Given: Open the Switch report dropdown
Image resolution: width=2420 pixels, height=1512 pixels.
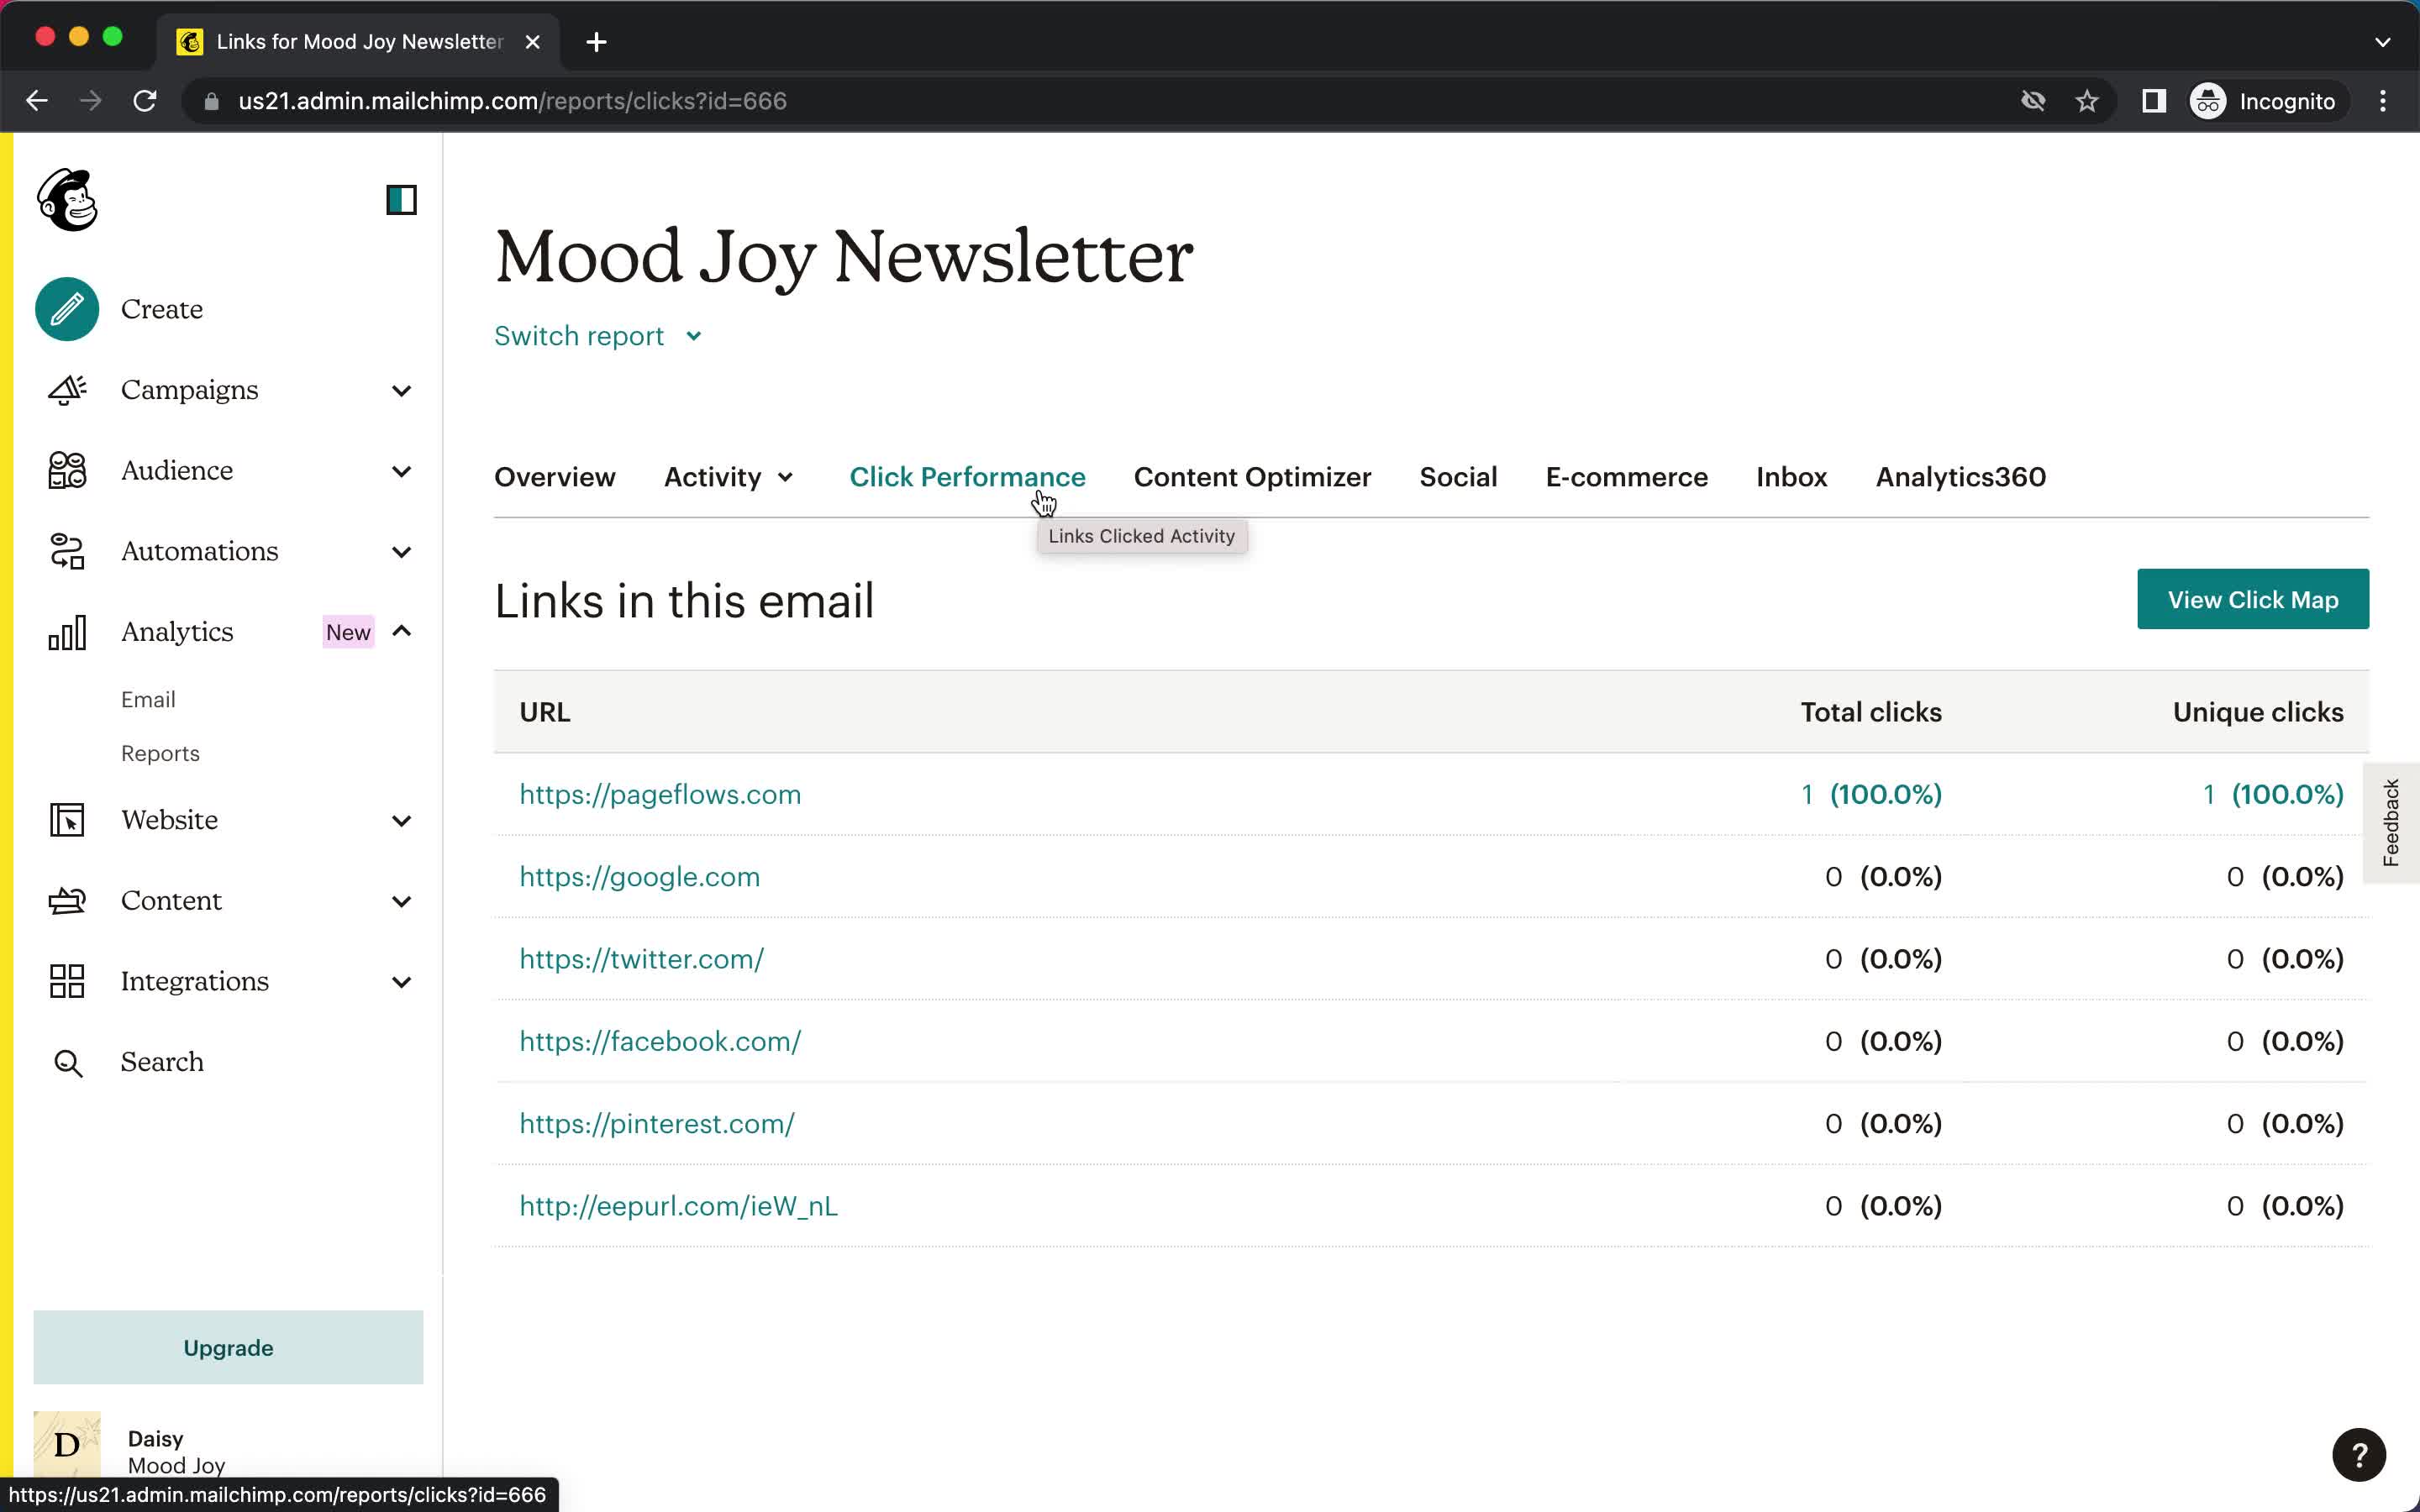Looking at the screenshot, I should (597, 334).
